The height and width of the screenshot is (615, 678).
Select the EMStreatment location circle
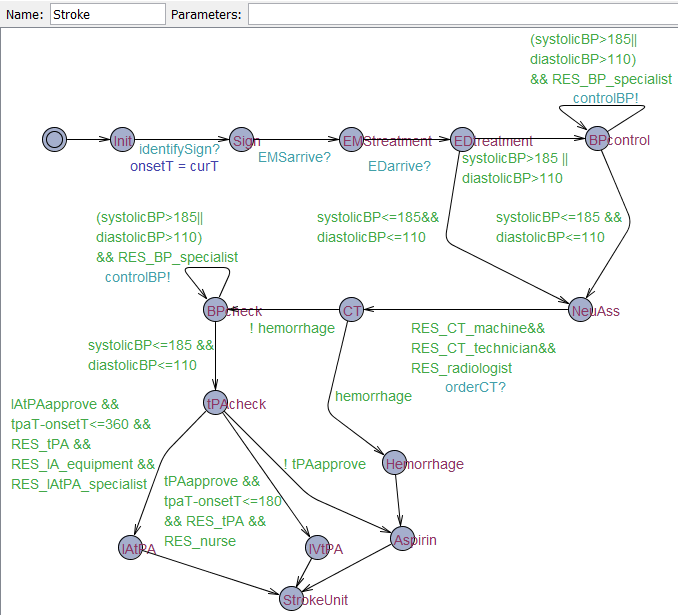pyautogui.click(x=351, y=140)
